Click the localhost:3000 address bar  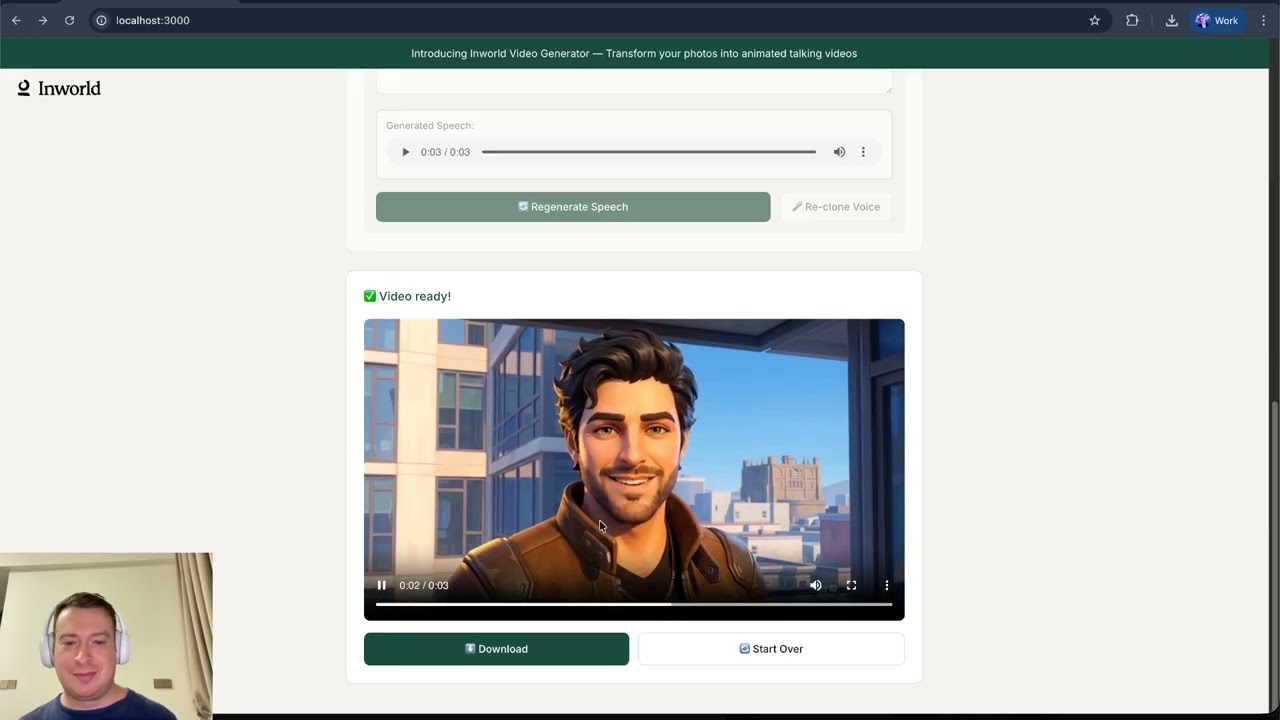pyautogui.click(x=600, y=20)
